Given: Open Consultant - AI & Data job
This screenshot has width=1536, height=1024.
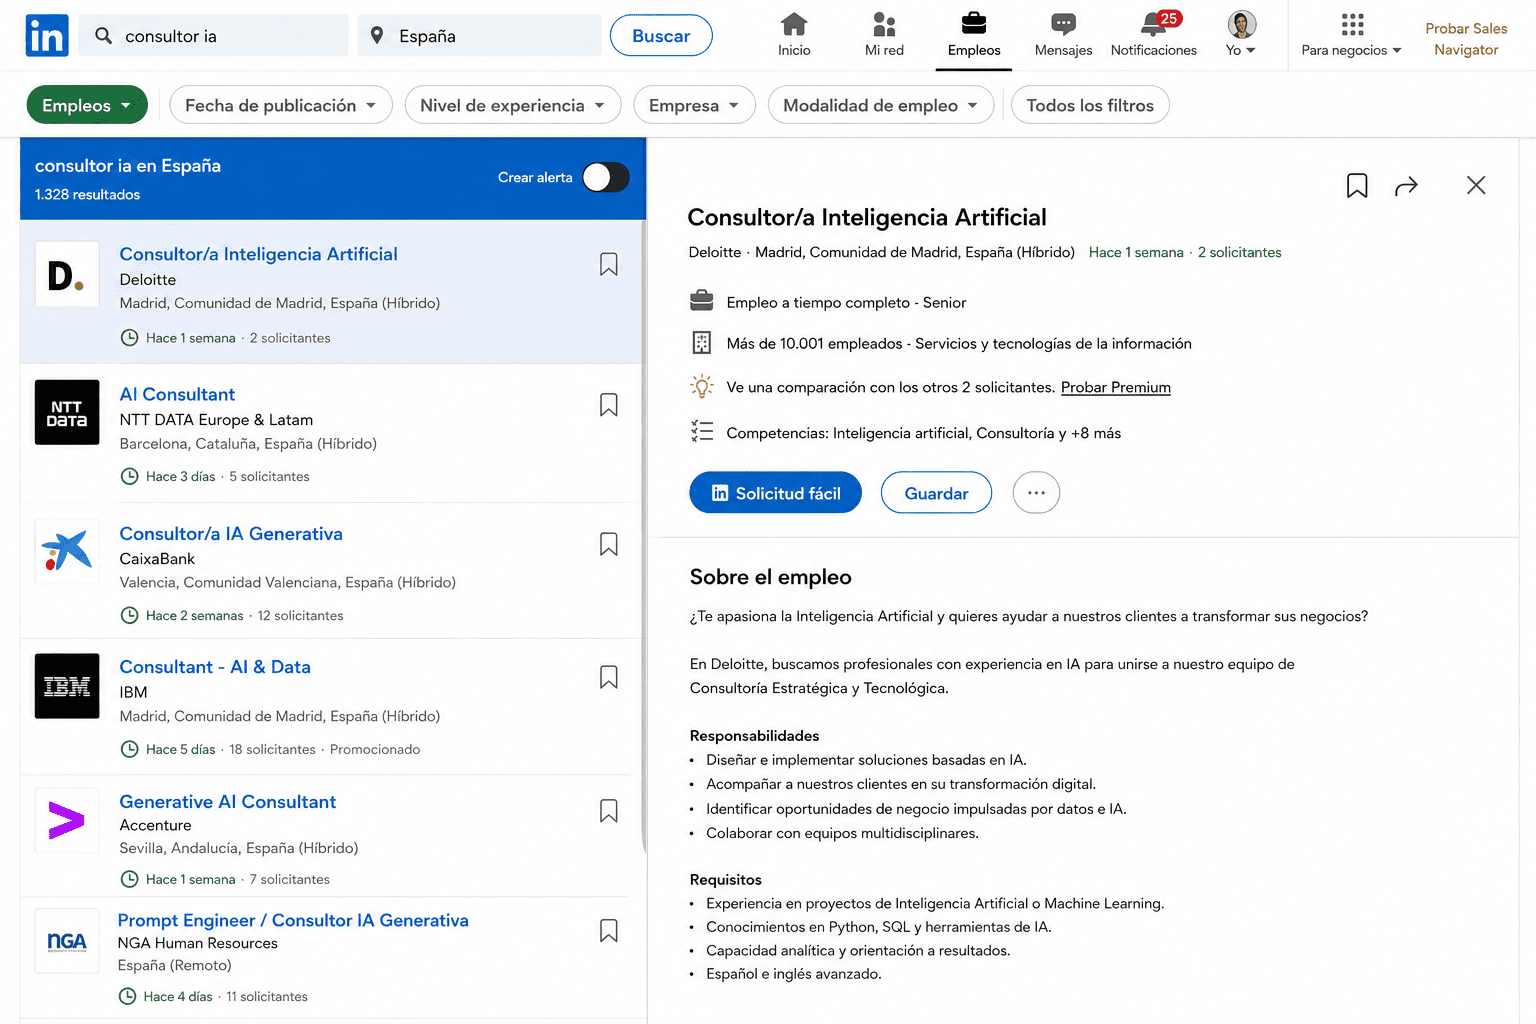Looking at the screenshot, I should (x=215, y=667).
